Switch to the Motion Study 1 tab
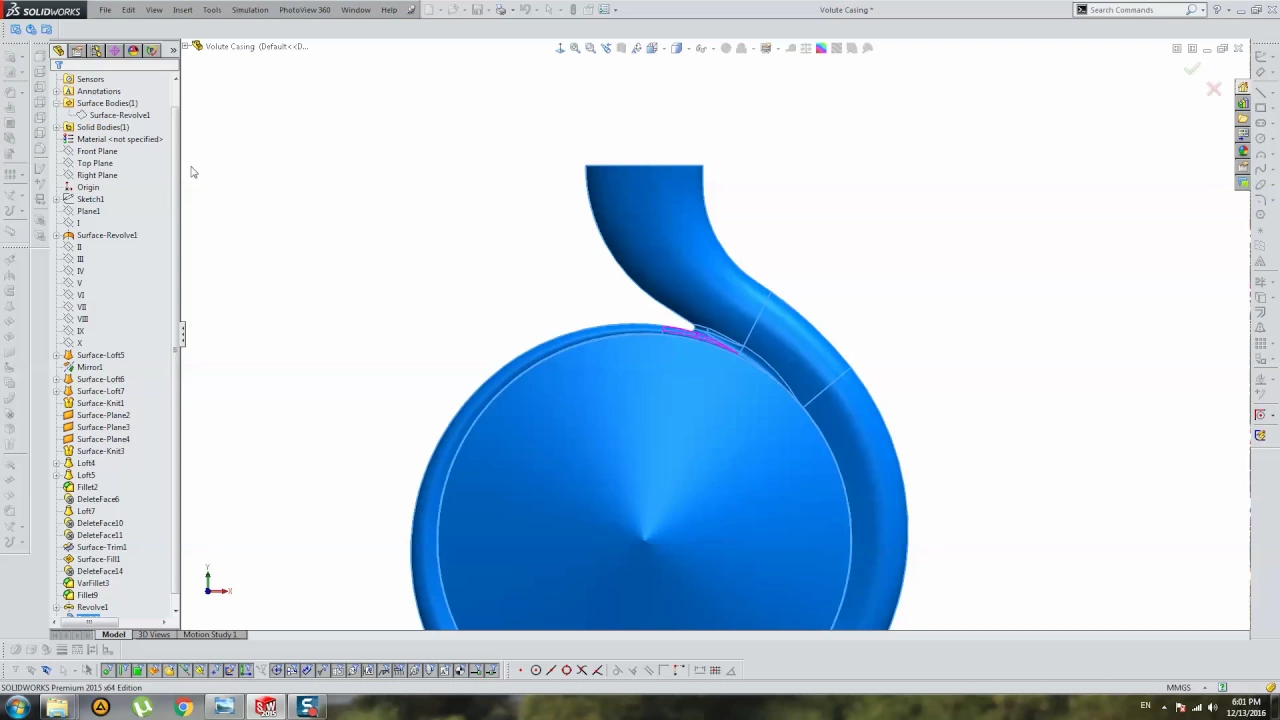This screenshot has width=1280, height=720. [x=210, y=635]
